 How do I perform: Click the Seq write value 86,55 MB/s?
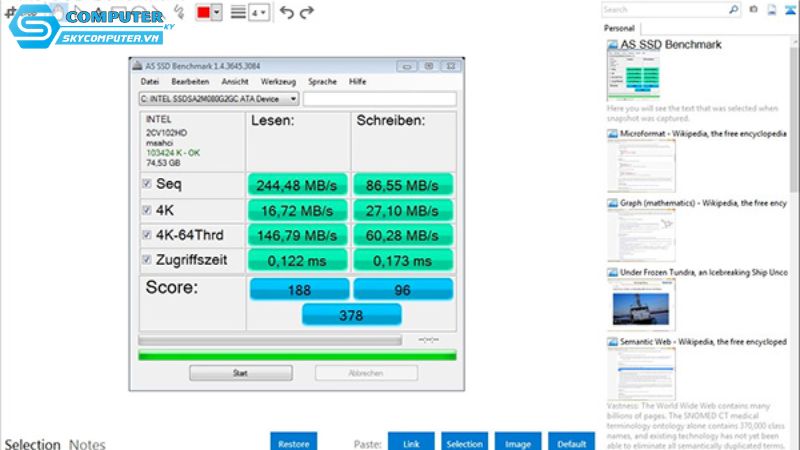click(x=403, y=185)
